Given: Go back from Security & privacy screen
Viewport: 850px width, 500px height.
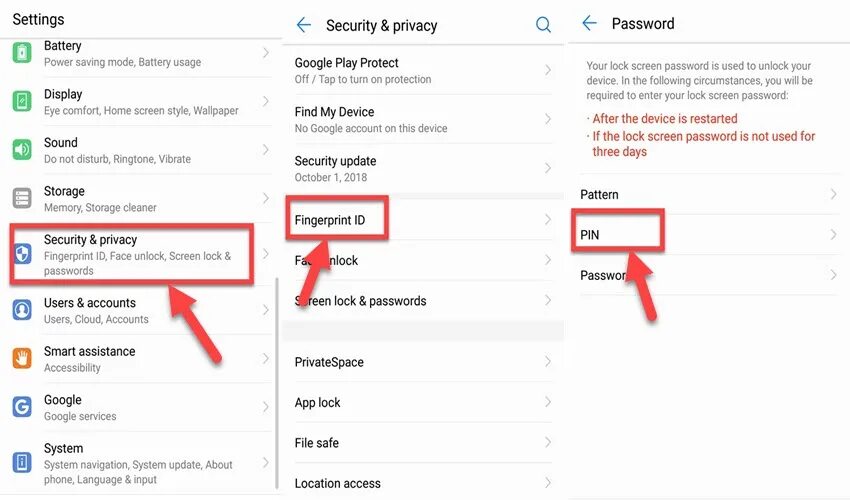Looking at the screenshot, I should [304, 25].
